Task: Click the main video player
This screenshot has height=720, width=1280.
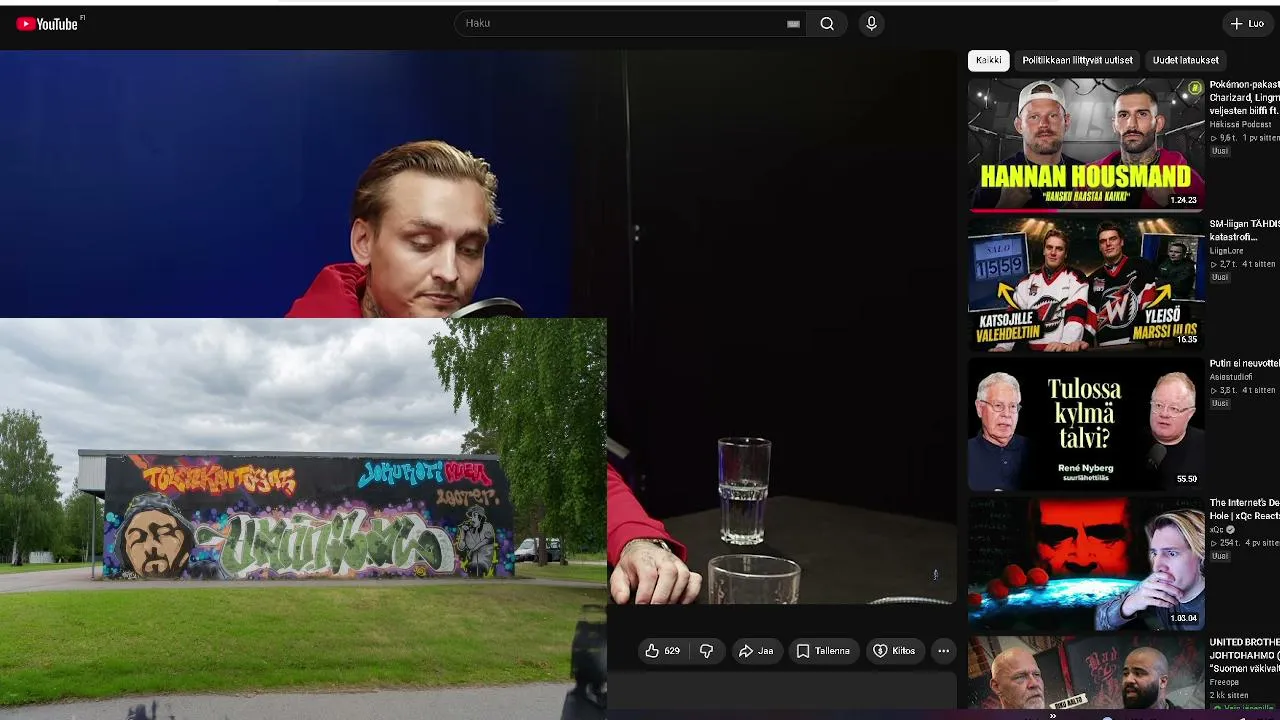Action: pos(478,327)
